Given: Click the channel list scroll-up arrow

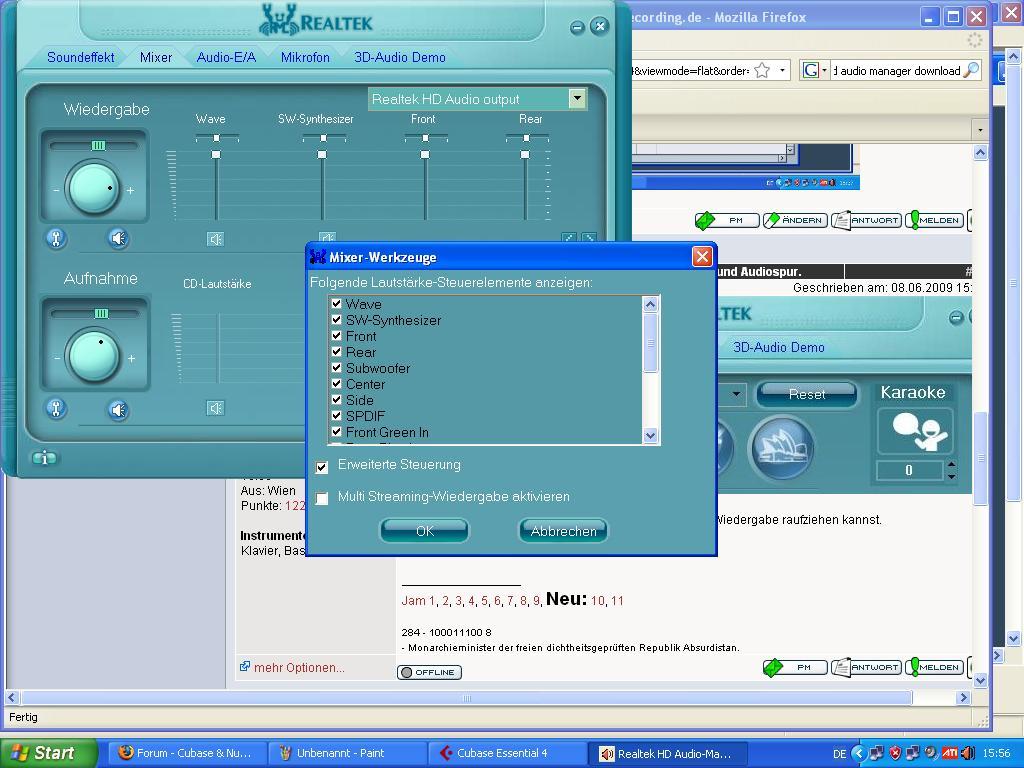Looking at the screenshot, I should [x=650, y=304].
